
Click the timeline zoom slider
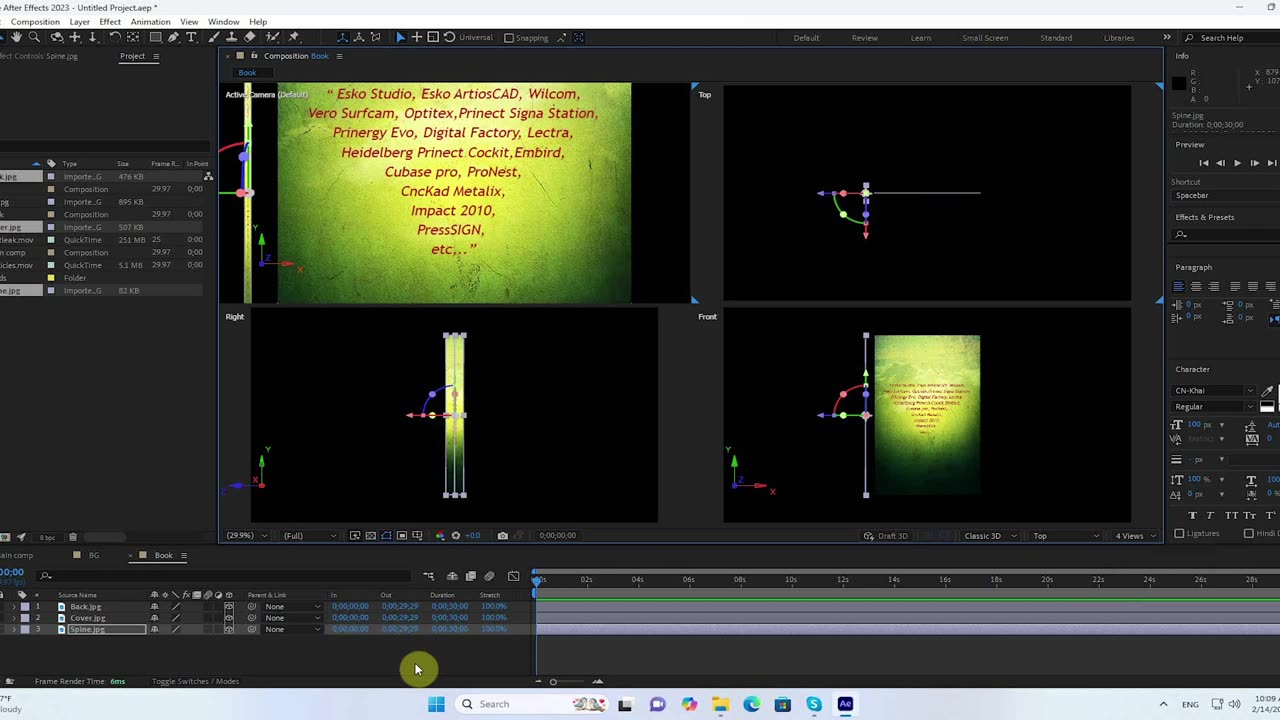(553, 682)
